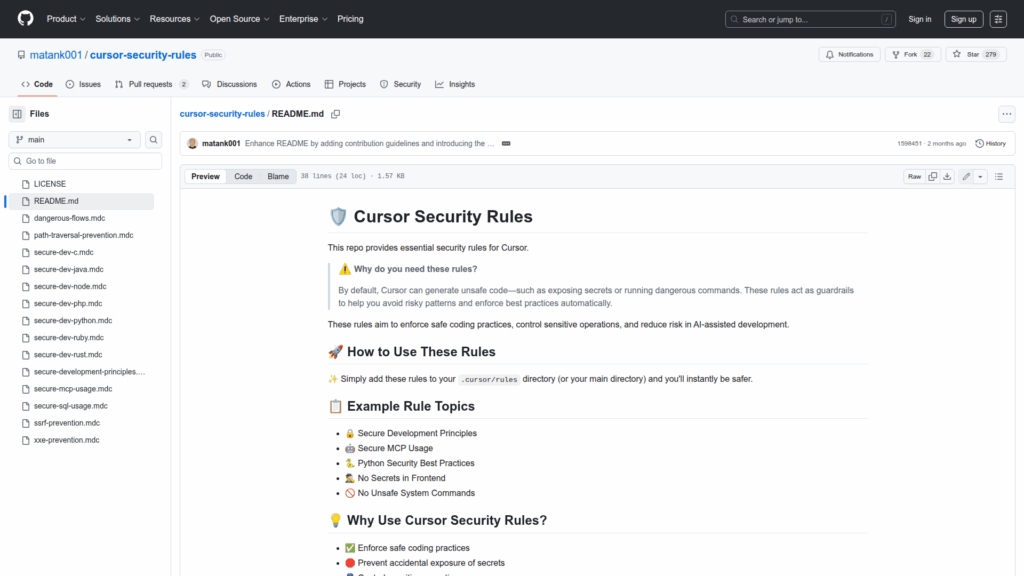The height and width of the screenshot is (576, 1024).
Task: View the file History
Action: 990,144
